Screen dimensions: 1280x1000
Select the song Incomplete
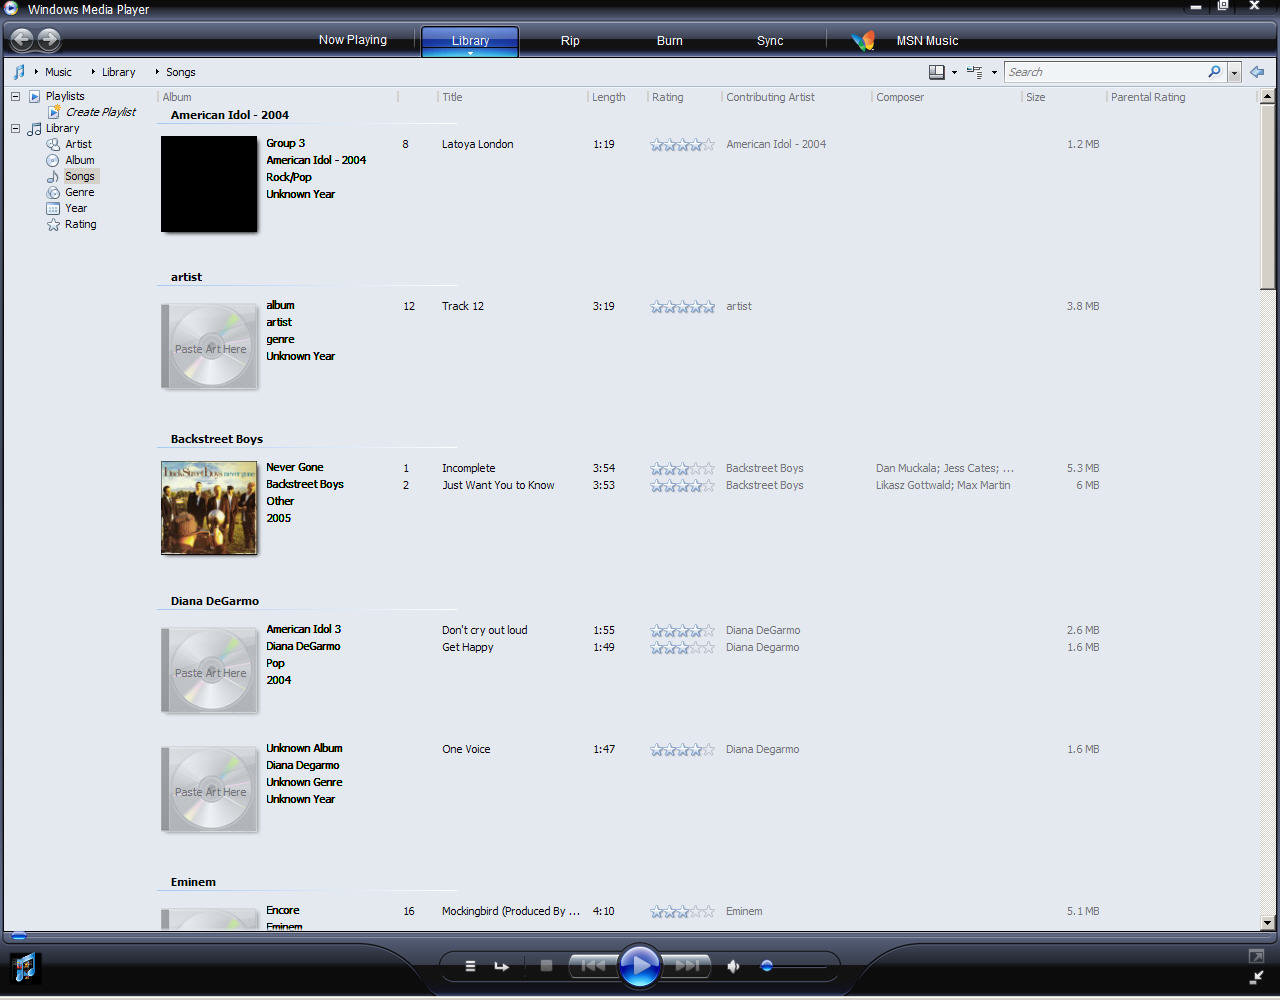[469, 468]
